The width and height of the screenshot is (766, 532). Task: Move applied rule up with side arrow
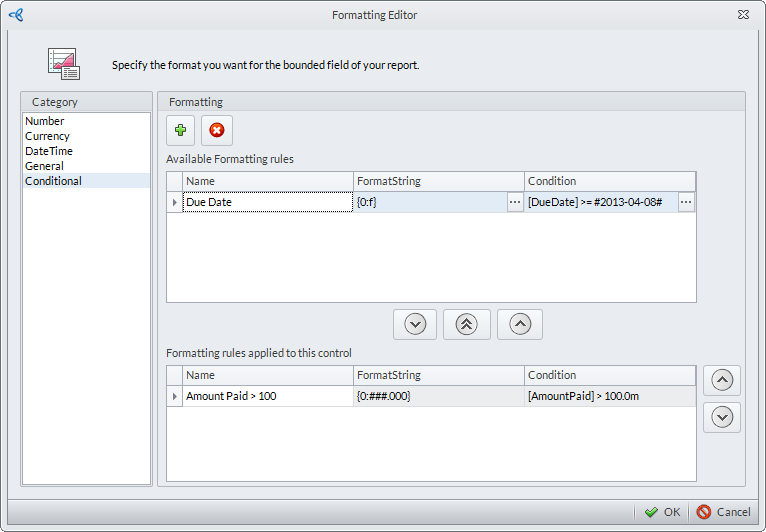[722, 380]
